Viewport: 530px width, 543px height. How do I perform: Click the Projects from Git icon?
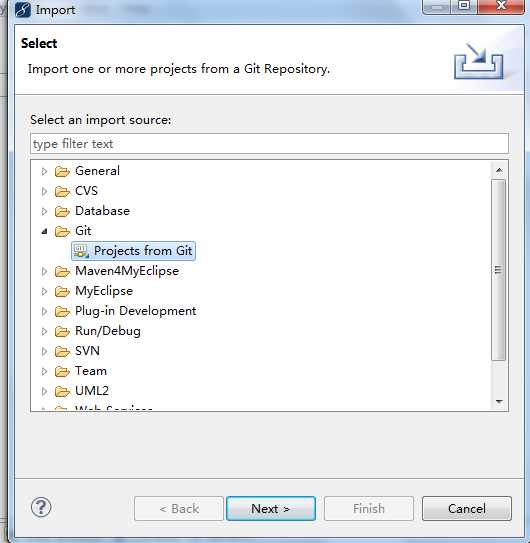tap(81, 251)
